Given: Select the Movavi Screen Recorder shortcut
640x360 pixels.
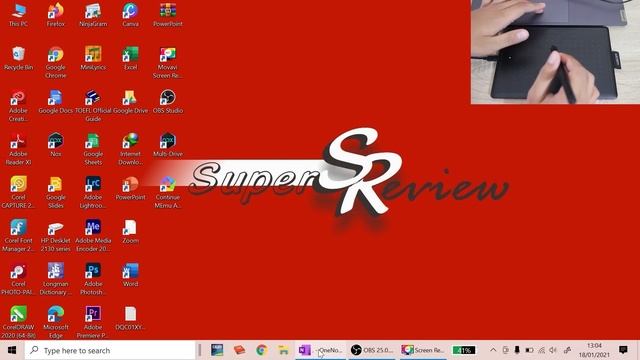Looking at the screenshot, I should pos(168,62).
